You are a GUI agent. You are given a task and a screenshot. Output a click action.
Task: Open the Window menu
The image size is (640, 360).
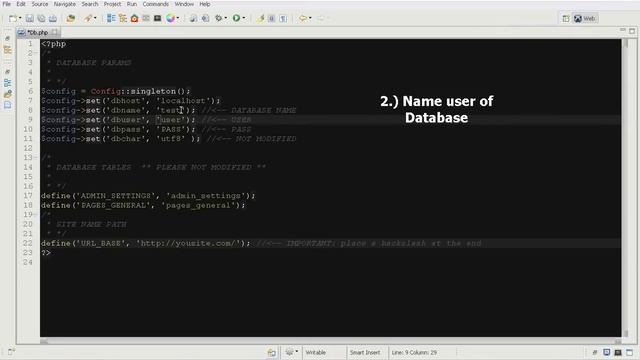tap(184, 4)
